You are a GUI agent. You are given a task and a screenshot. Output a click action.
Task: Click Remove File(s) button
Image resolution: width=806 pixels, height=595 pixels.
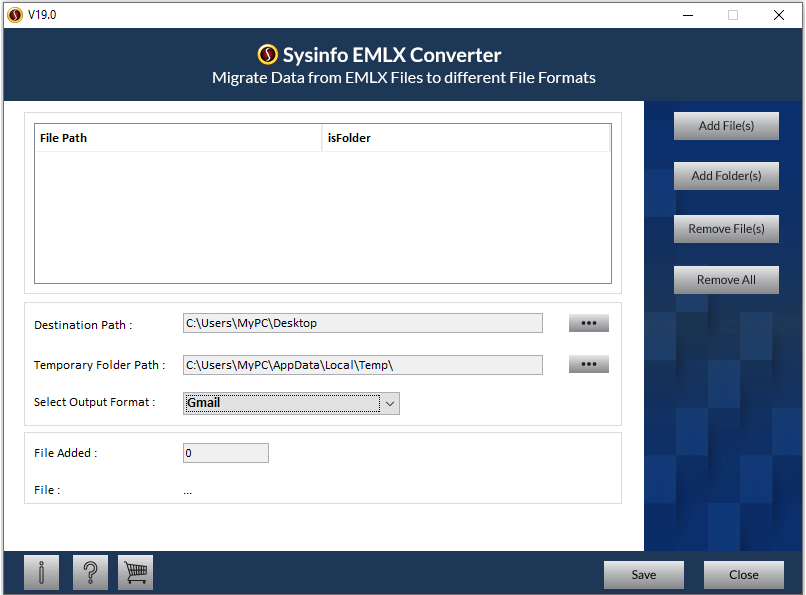pyautogui.click(x=726, y=229)
